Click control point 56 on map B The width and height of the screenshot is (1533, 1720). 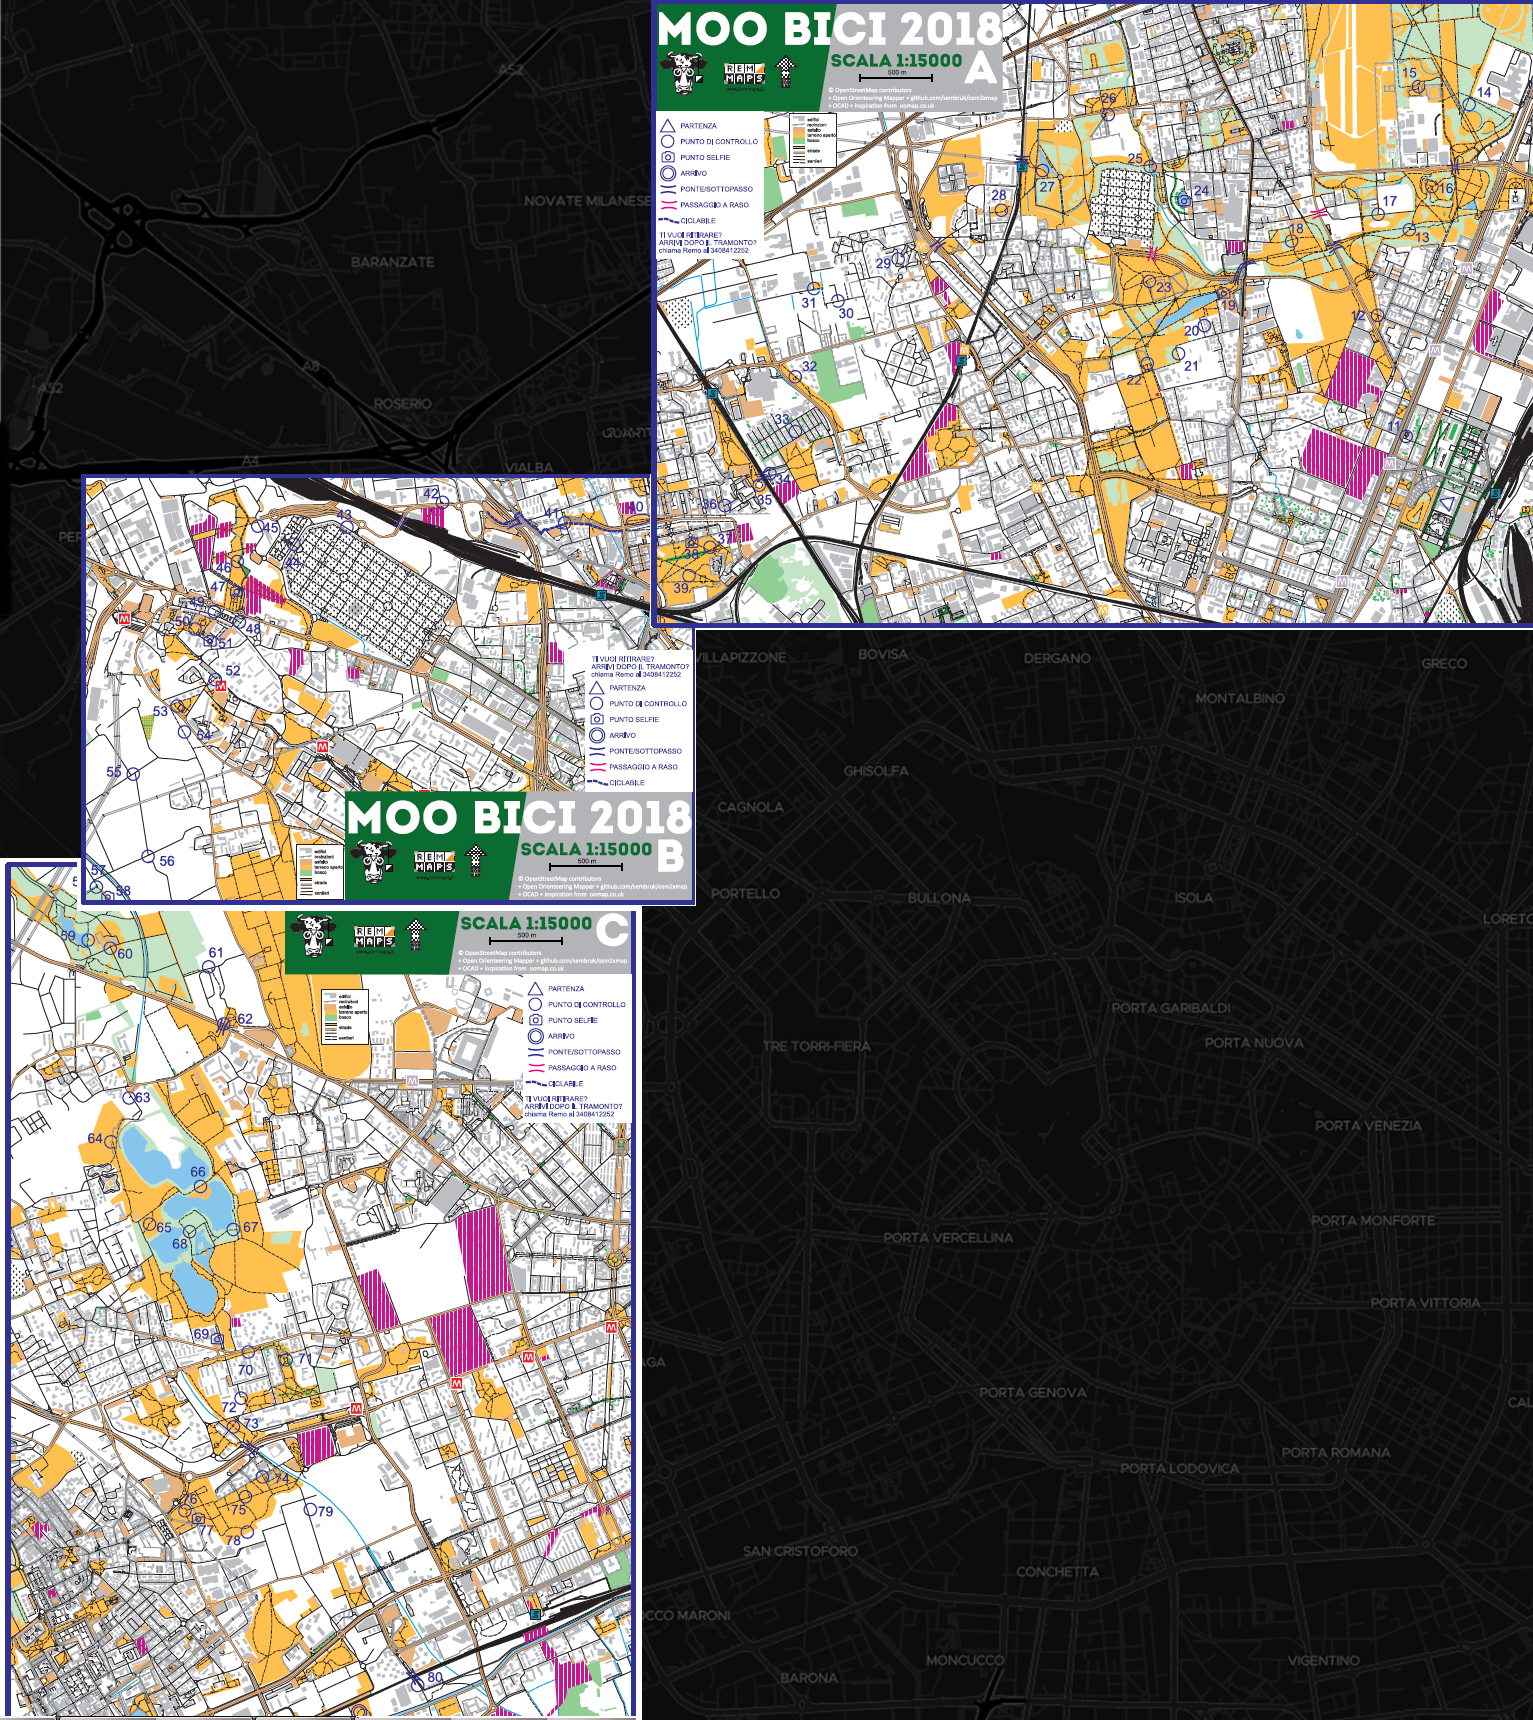click(148, 856)
